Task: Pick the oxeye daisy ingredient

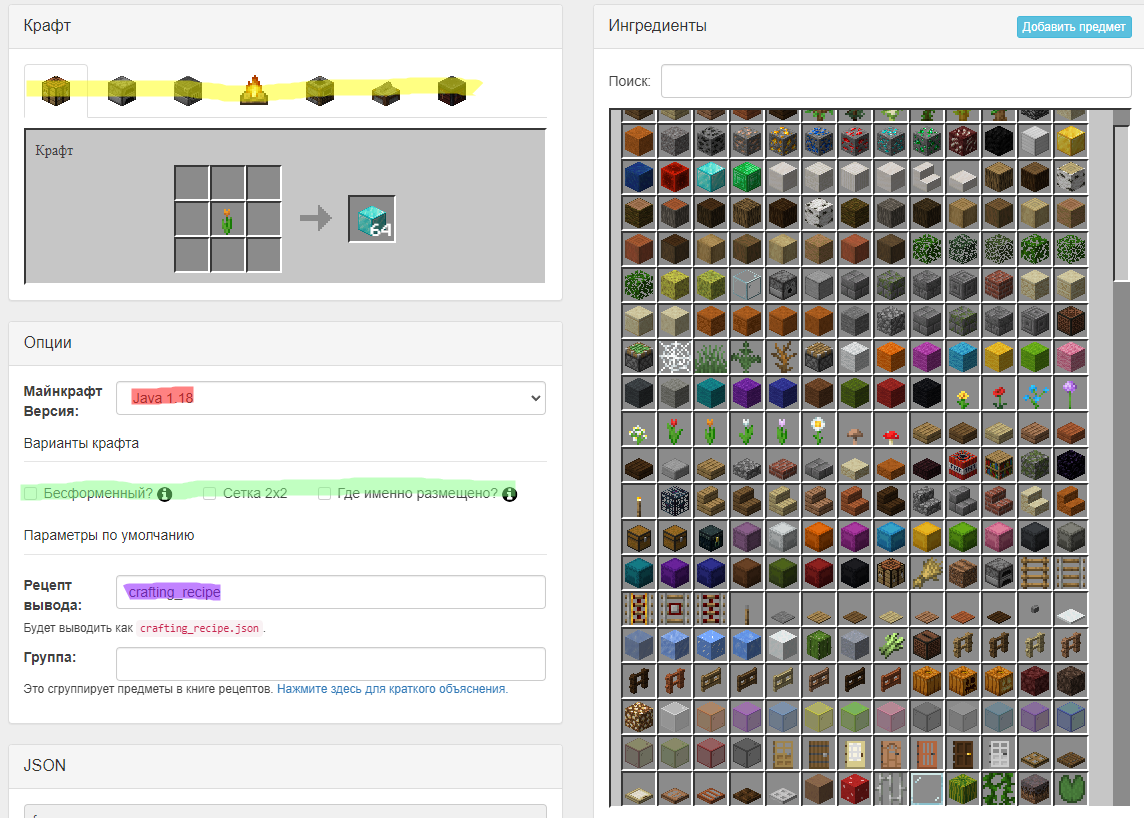Action: pyautogui.click(x=819, y=430)
